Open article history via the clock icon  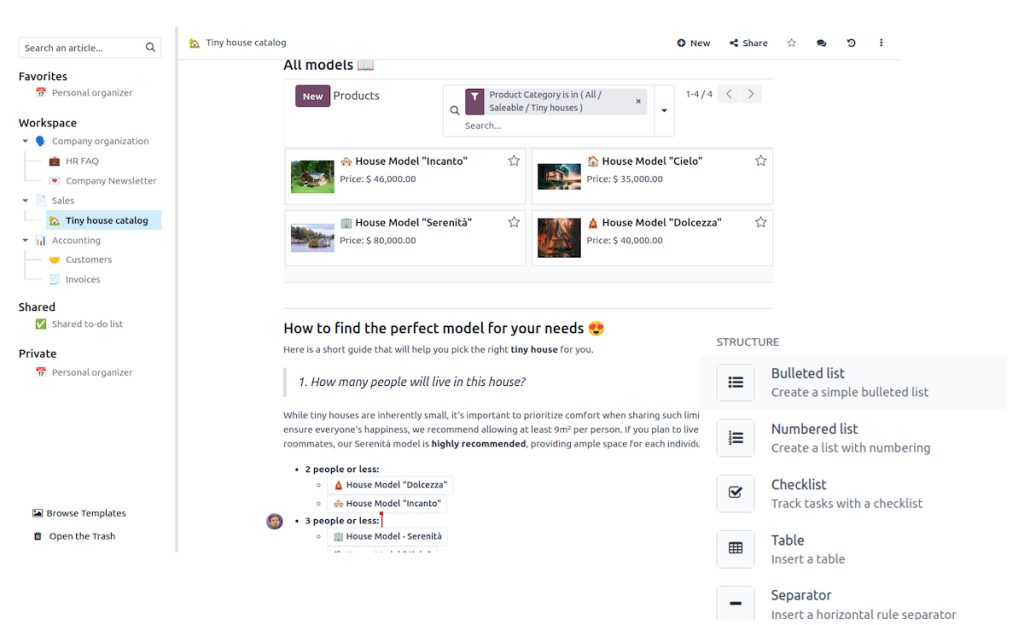[851, 43]
